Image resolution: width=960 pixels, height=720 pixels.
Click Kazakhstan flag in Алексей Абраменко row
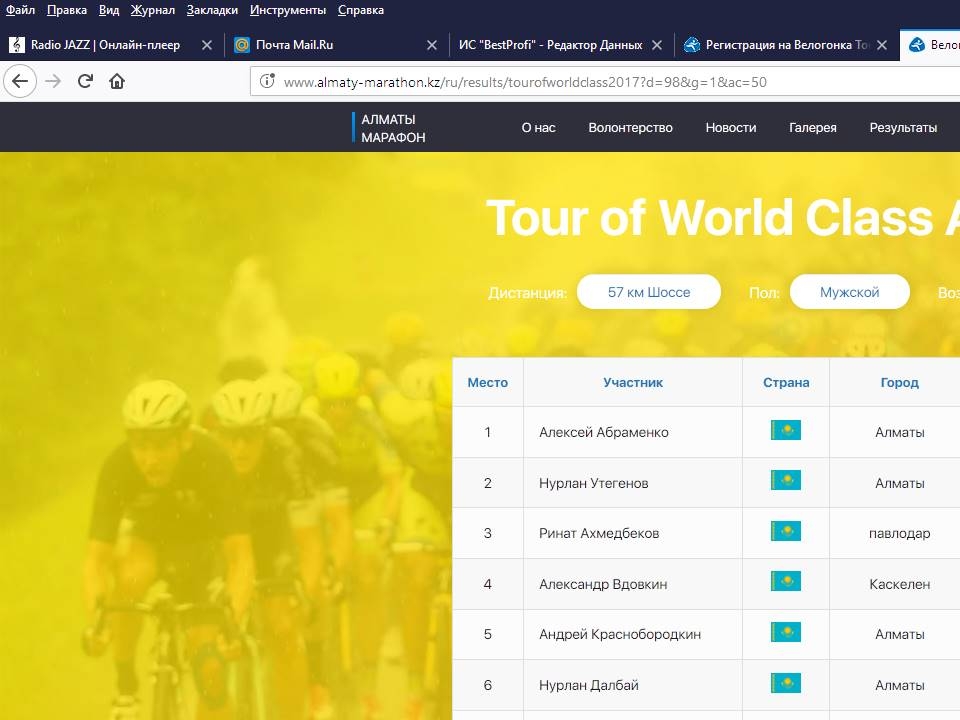click(x=785, y=431)
